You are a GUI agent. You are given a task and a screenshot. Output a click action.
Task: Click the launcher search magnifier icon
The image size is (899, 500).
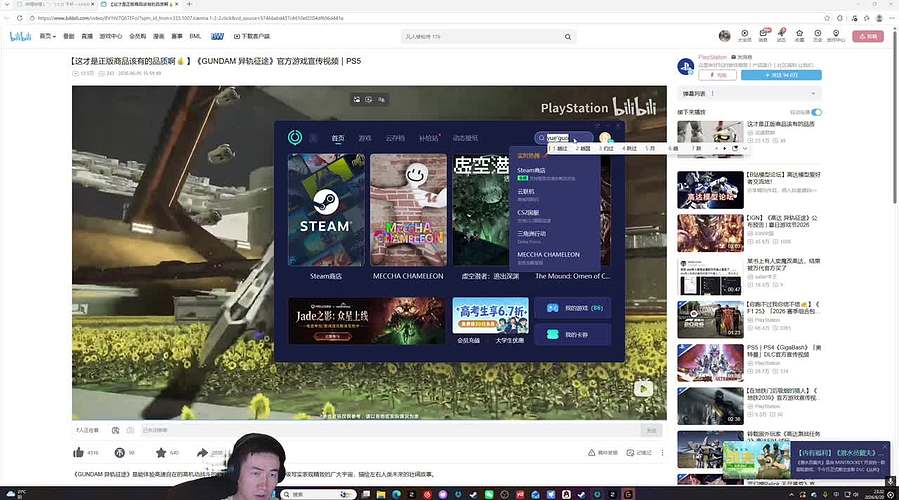pos(541,138)
